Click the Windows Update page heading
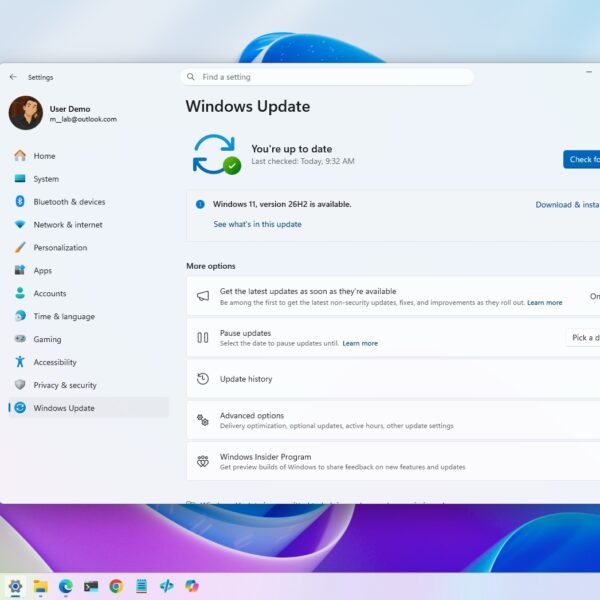 tap(248, 106)
